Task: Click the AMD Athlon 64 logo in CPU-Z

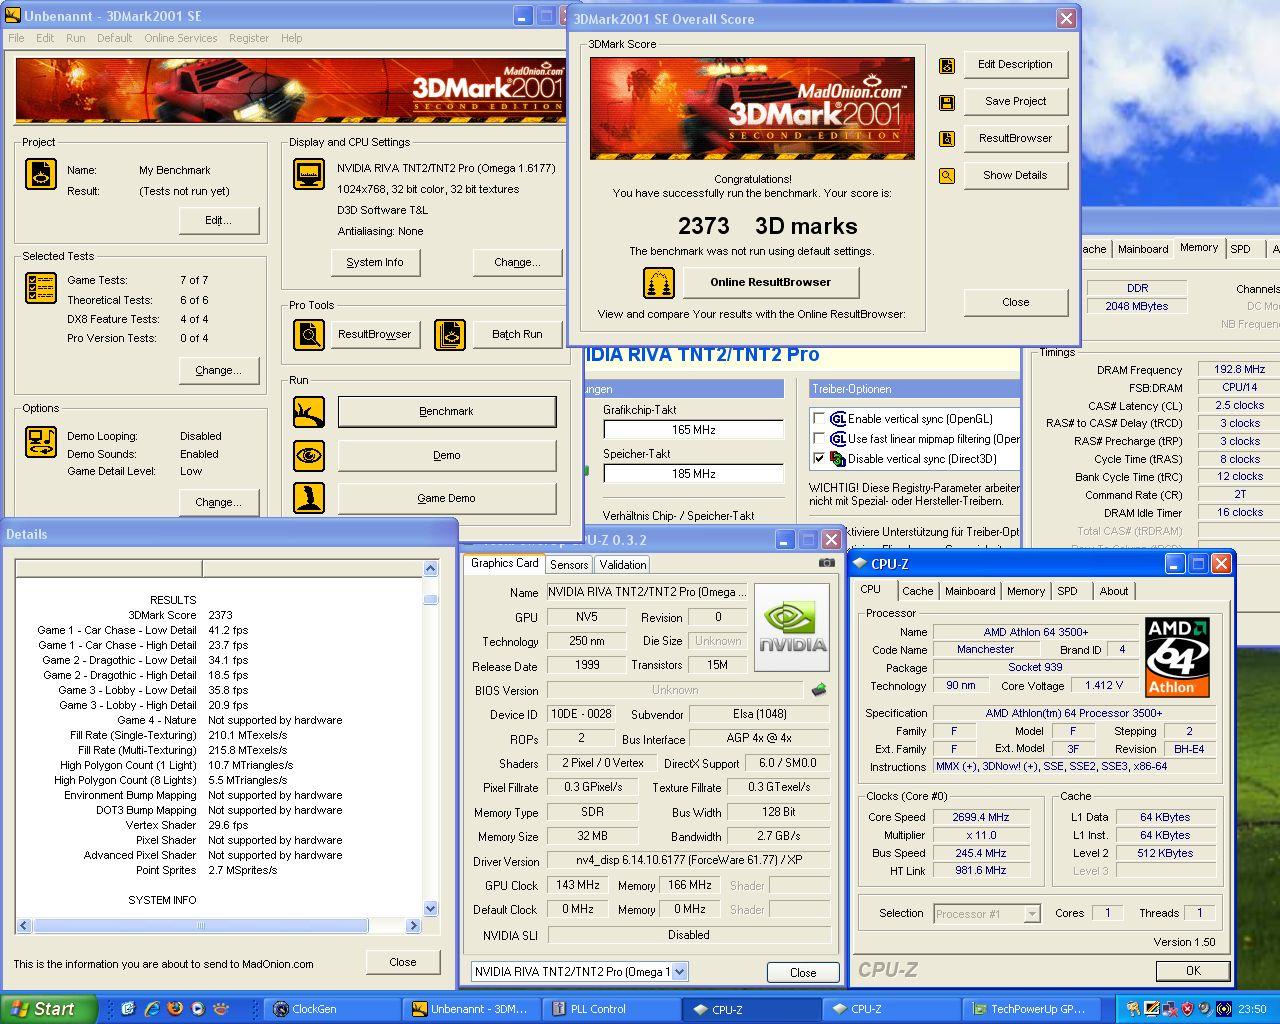Action: pos(1177,657)
